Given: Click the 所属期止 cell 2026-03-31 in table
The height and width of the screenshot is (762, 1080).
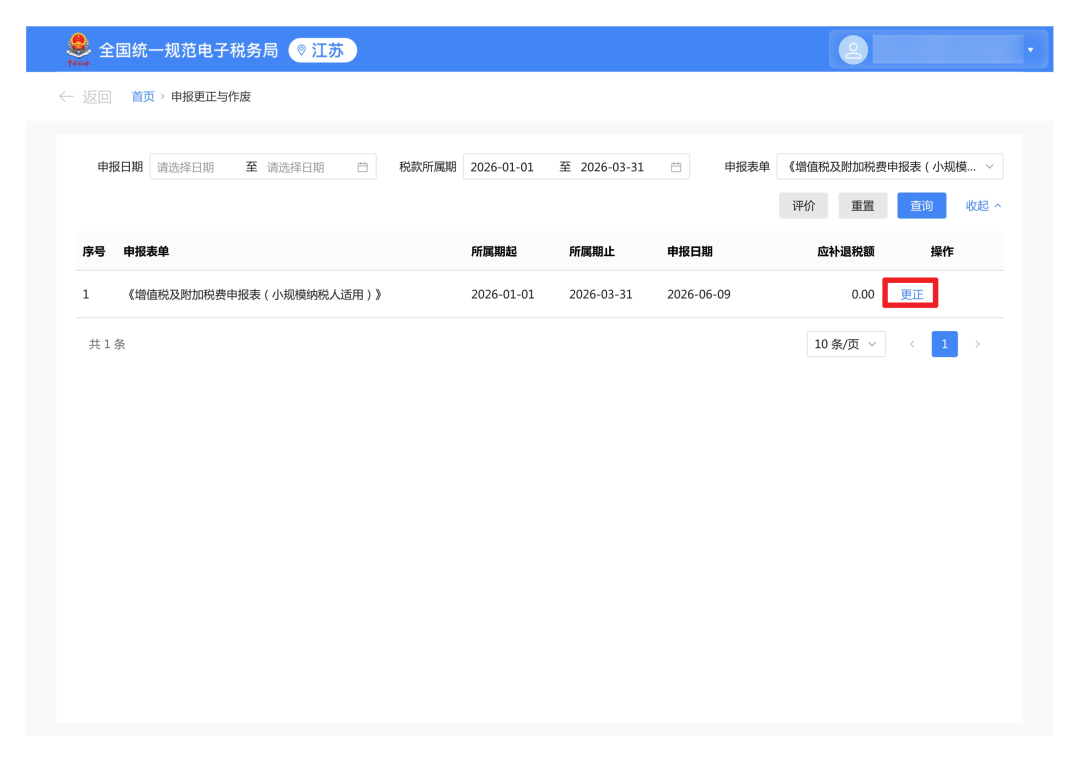Looking at the screenshot, I should click(x=601, y=294).
